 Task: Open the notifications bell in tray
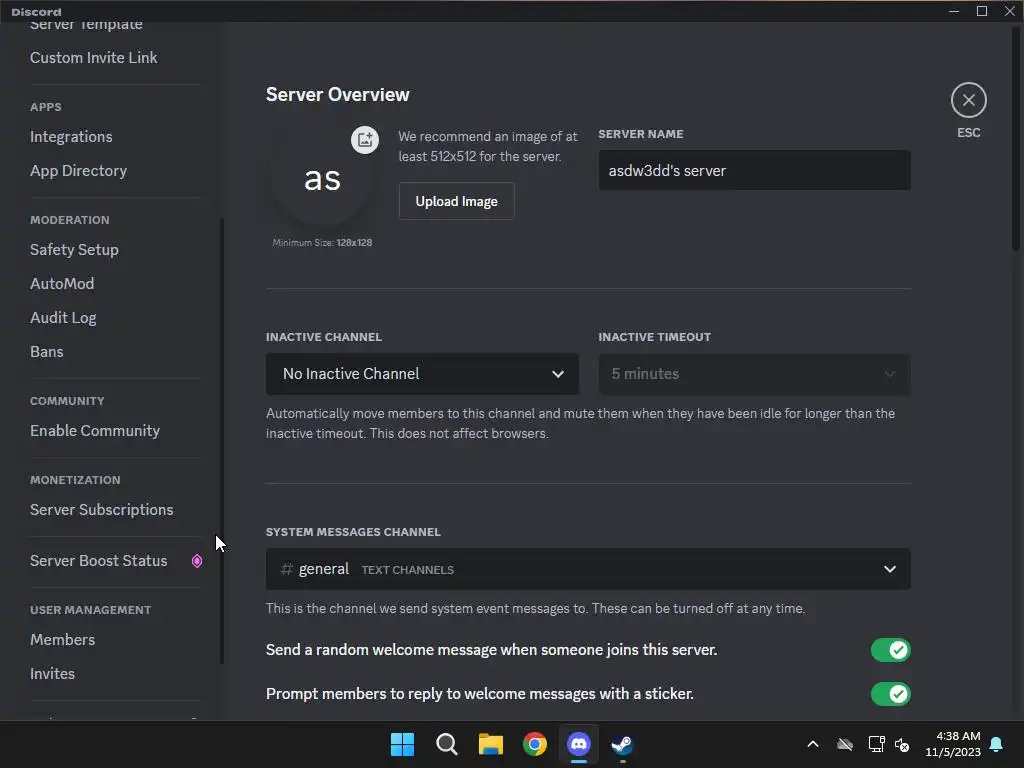pyautogui.click(x=997, y=744)
